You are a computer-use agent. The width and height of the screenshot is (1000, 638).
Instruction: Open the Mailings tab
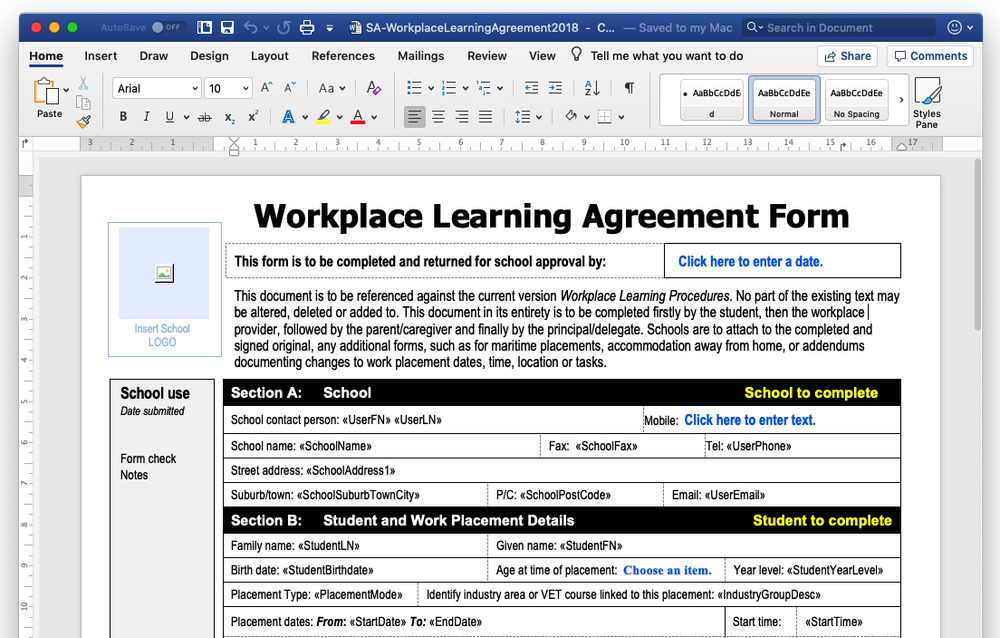[x=421, y=56]
